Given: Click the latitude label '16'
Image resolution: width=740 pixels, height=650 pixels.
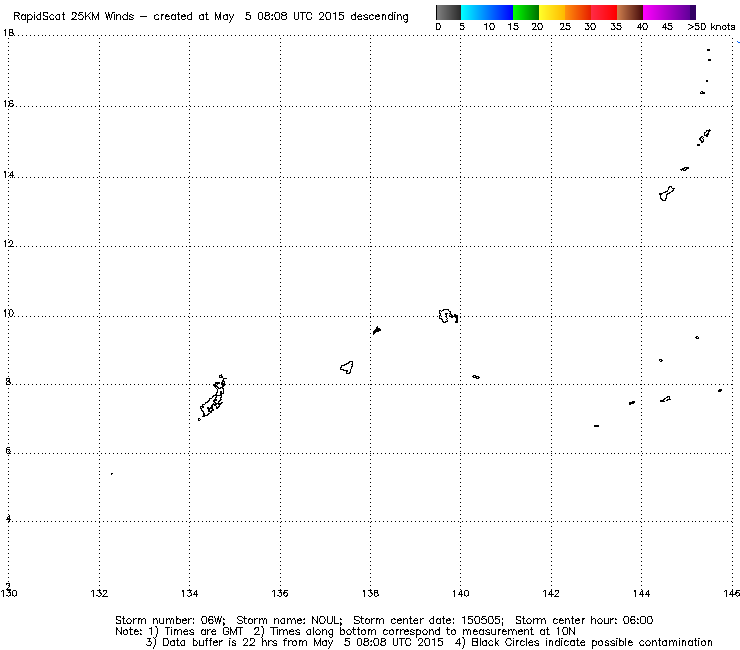Looking at the screenshot, I should pyautogui.click(x=8, y=103).
